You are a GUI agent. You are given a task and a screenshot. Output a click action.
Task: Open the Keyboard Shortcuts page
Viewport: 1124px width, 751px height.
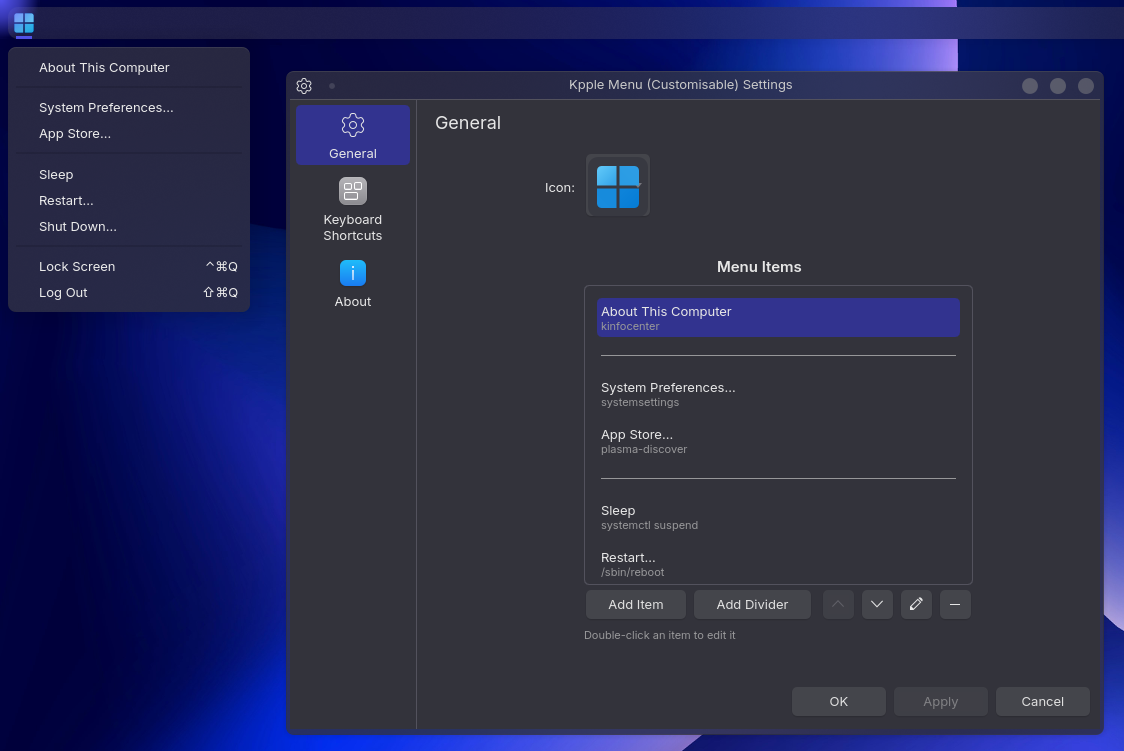(353, 210)
